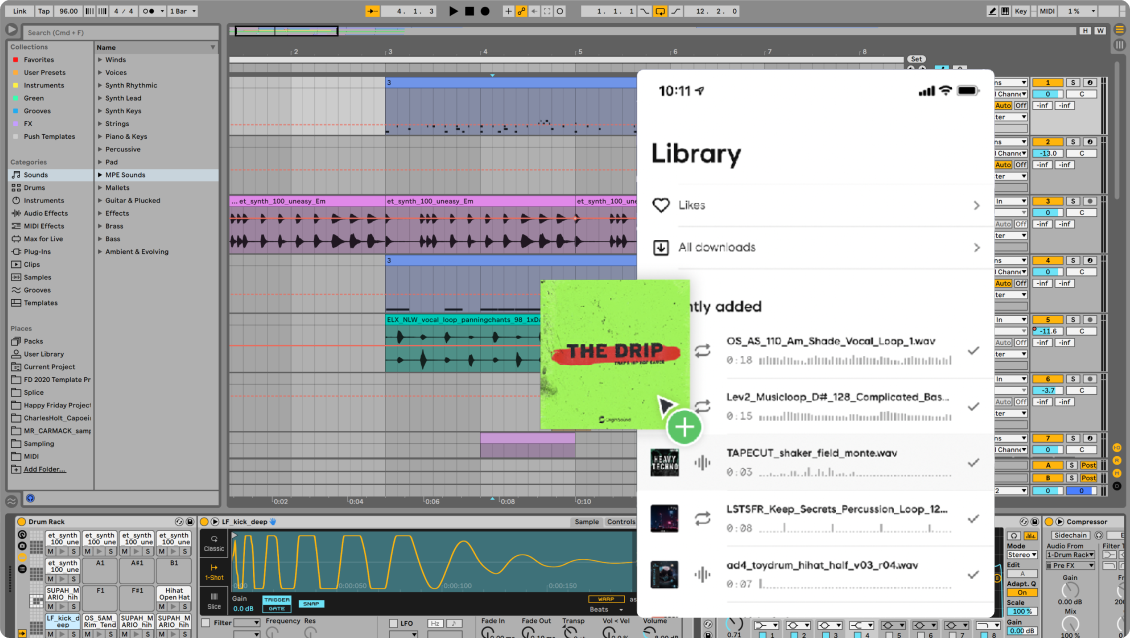Toggle the Loop switch in transport

(660, 11)
